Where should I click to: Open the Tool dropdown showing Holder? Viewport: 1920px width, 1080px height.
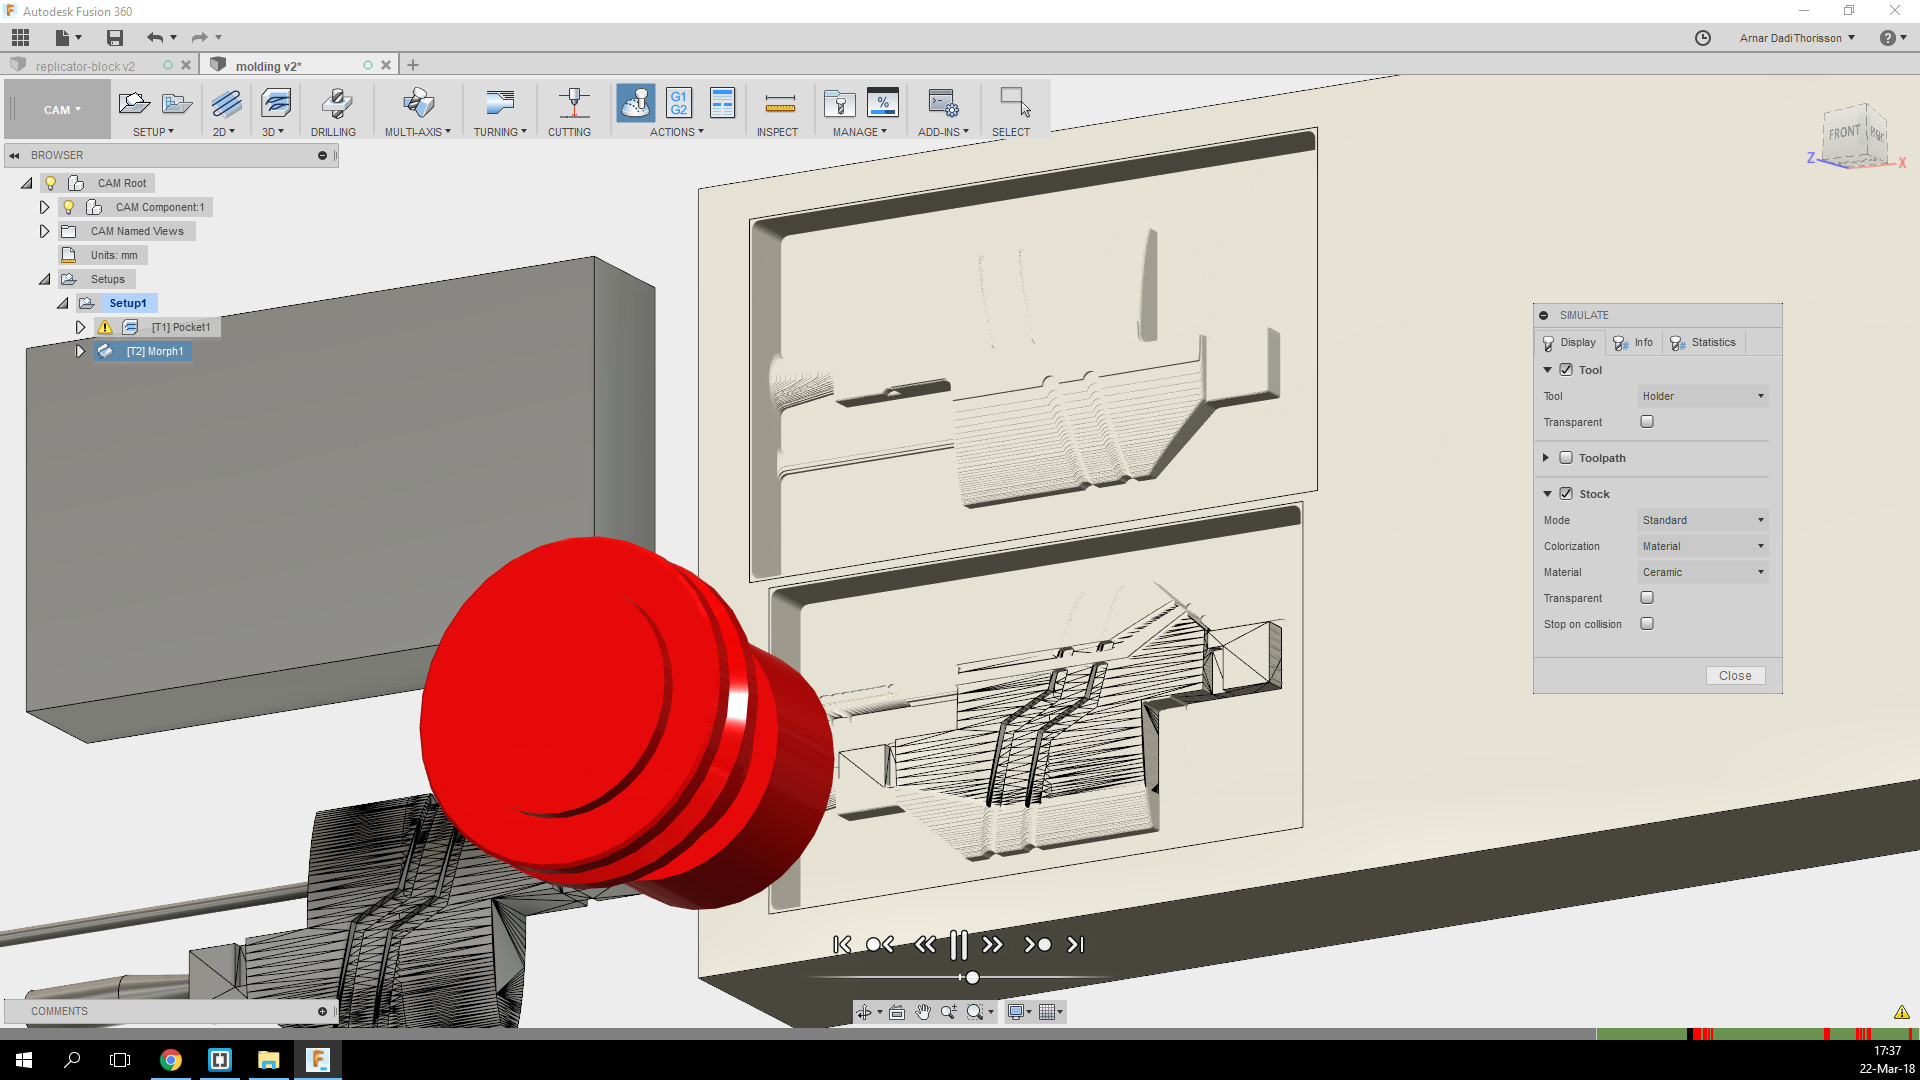(1702, 396)
